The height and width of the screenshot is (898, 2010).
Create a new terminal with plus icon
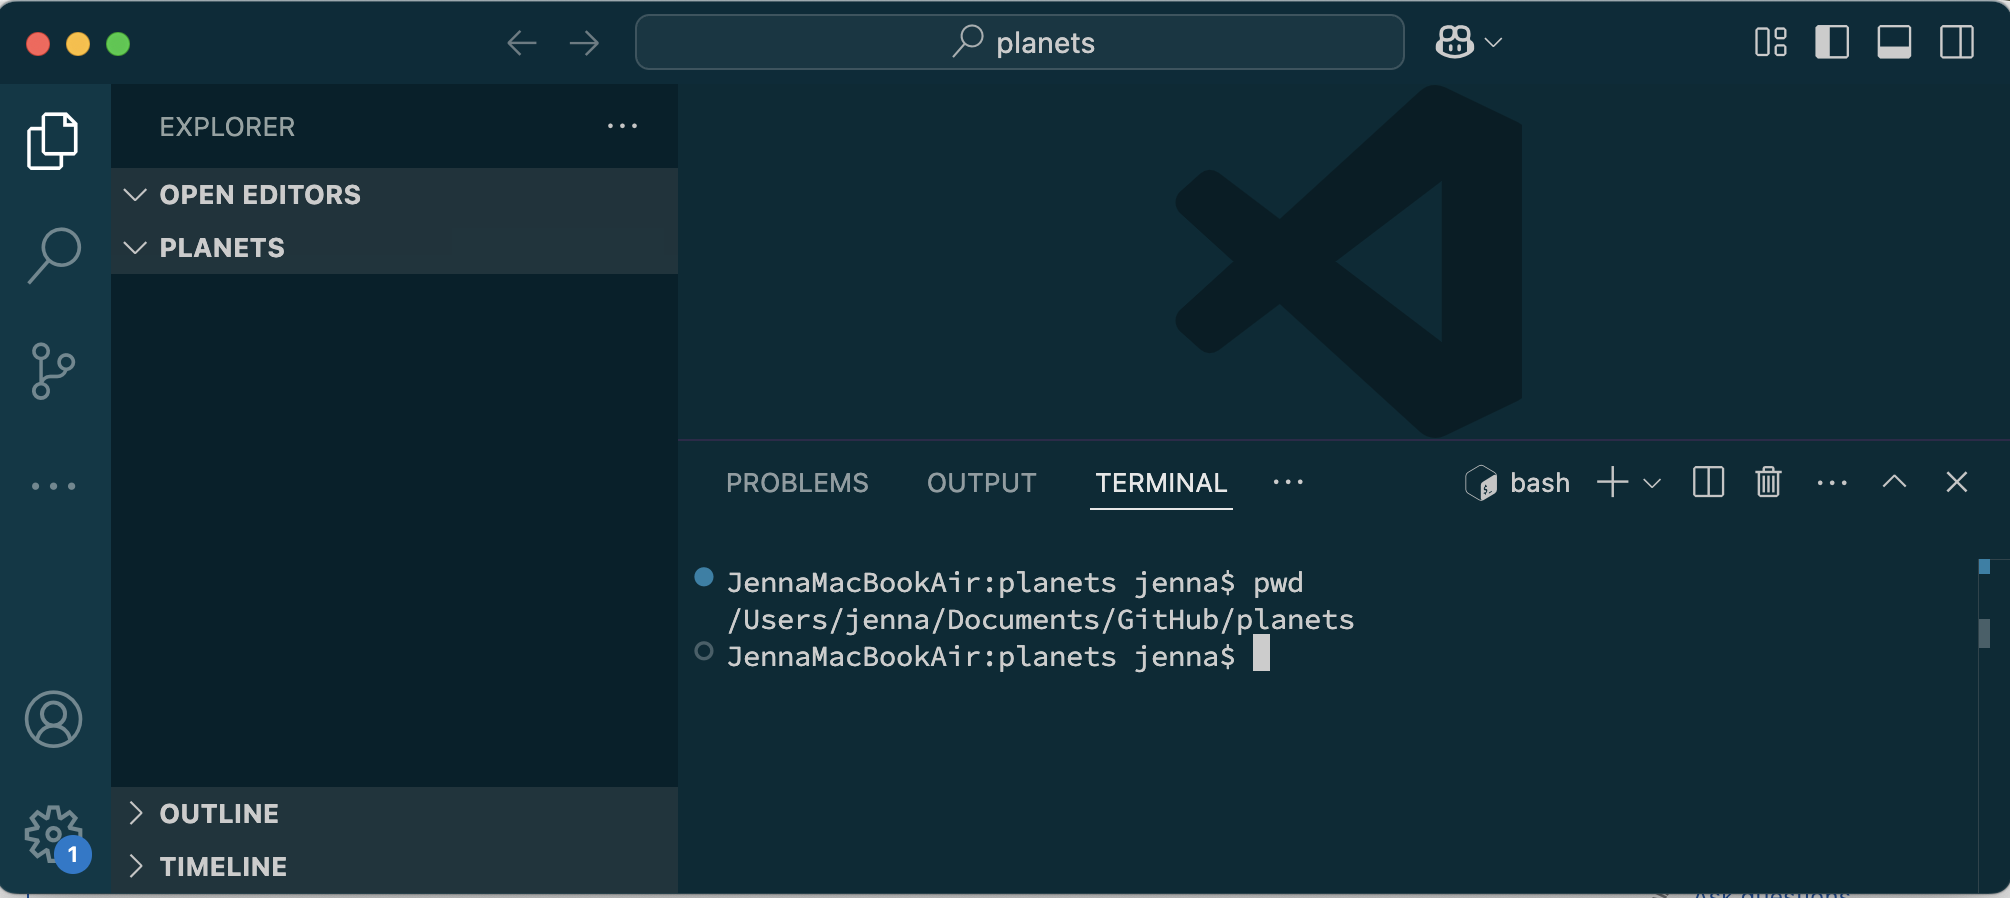coord(1612,482)
